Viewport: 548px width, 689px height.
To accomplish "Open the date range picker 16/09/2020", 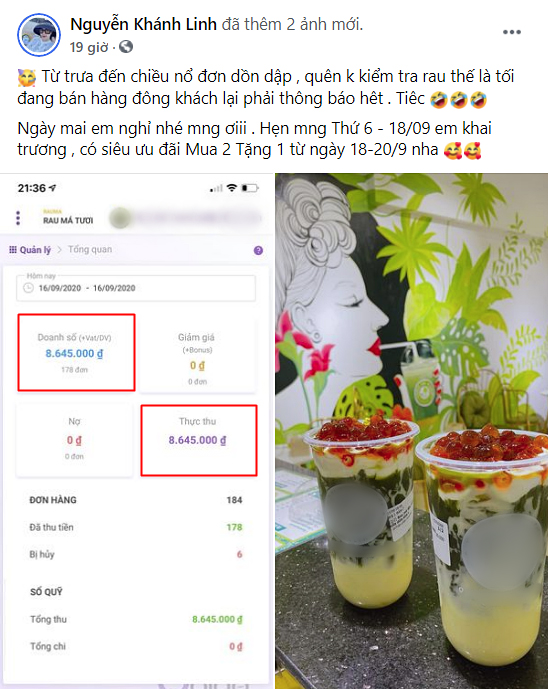I will pyautogui.click(x=136, y=288).
